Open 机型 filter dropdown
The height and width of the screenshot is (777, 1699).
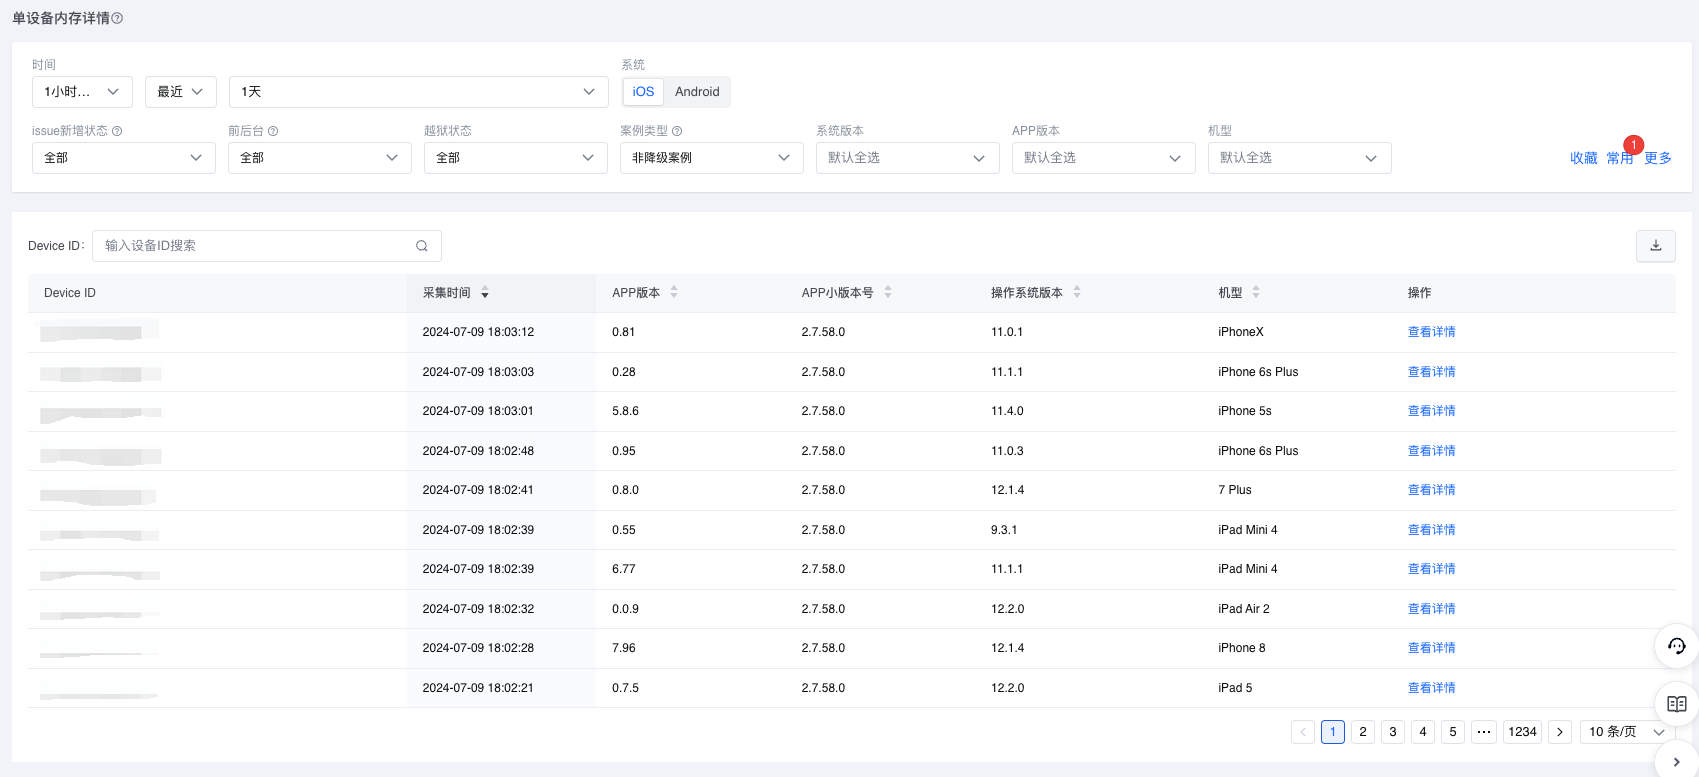[x=1300, y=158]
